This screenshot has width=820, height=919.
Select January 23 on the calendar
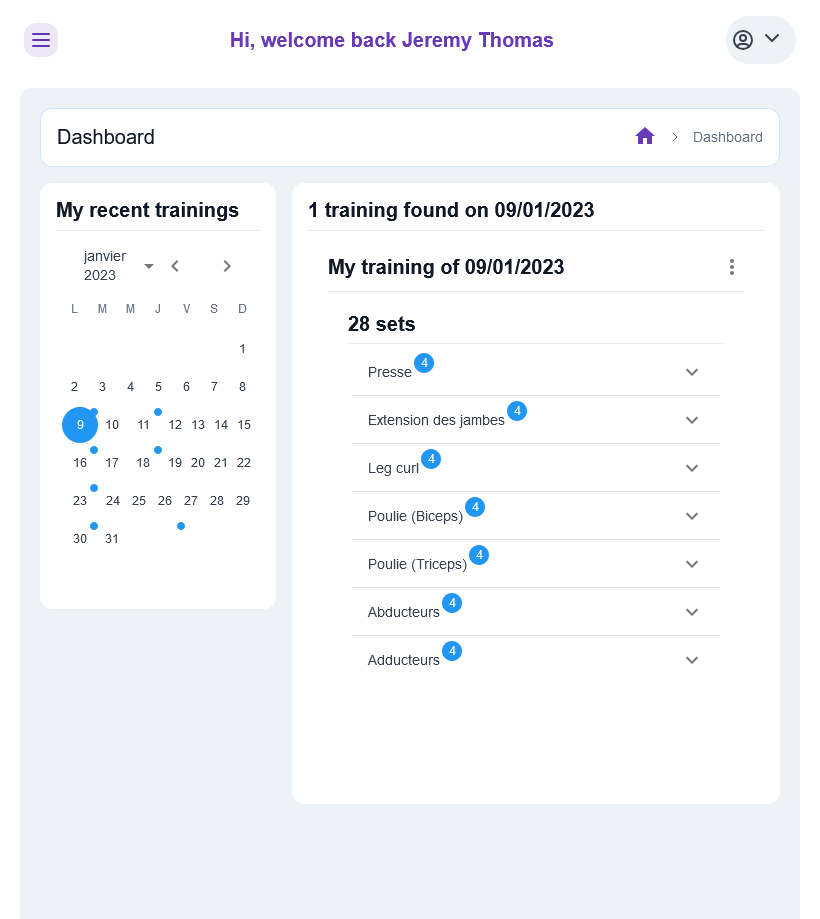point(80,501)
